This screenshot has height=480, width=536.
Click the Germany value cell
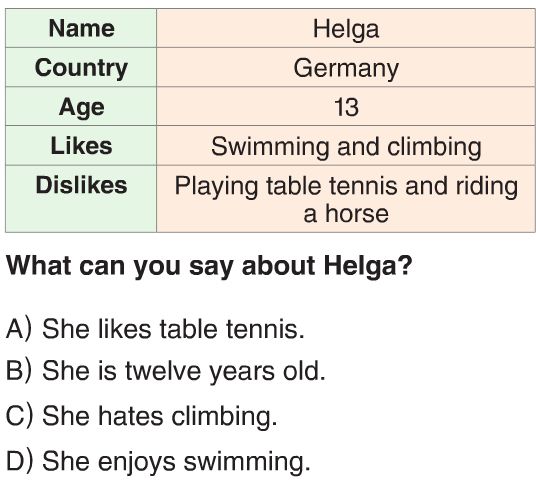click(x=346, y=67)
